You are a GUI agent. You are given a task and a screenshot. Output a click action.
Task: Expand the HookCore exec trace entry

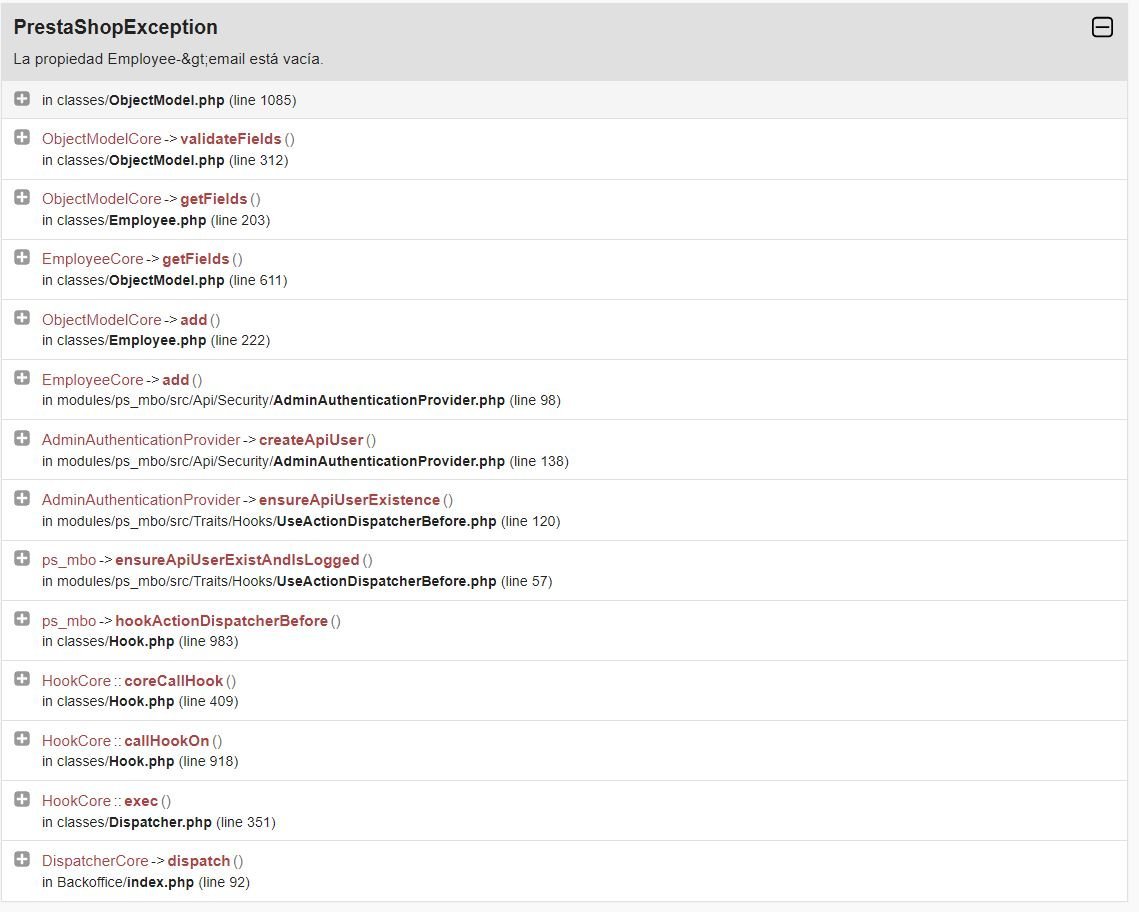[x=22, y=799]
